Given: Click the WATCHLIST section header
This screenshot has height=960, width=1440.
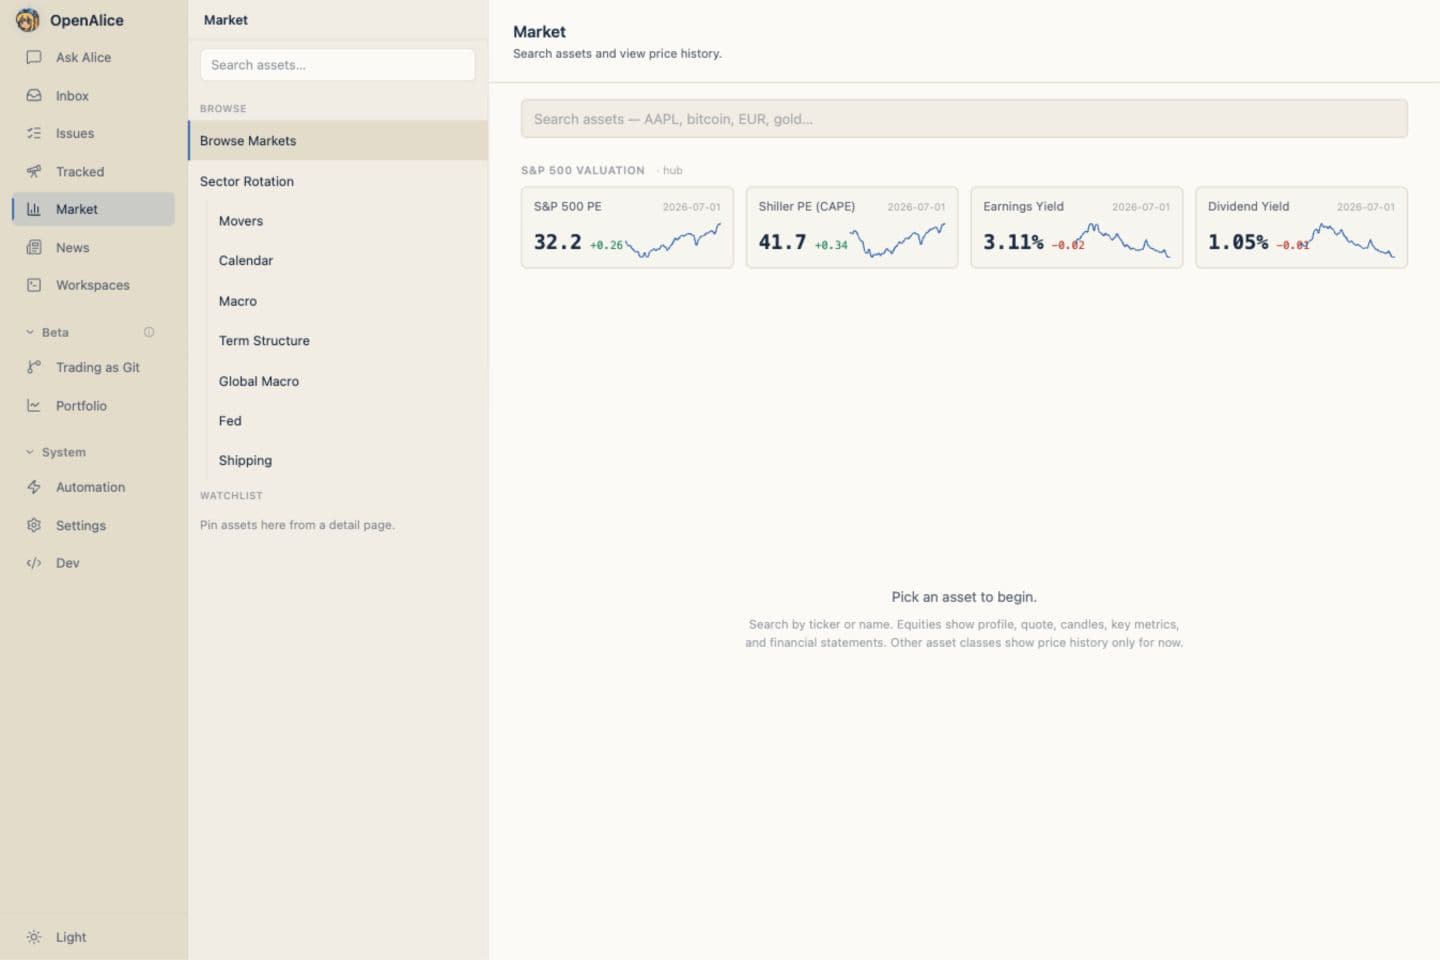Looking at the screenshot, I should 231,496.
